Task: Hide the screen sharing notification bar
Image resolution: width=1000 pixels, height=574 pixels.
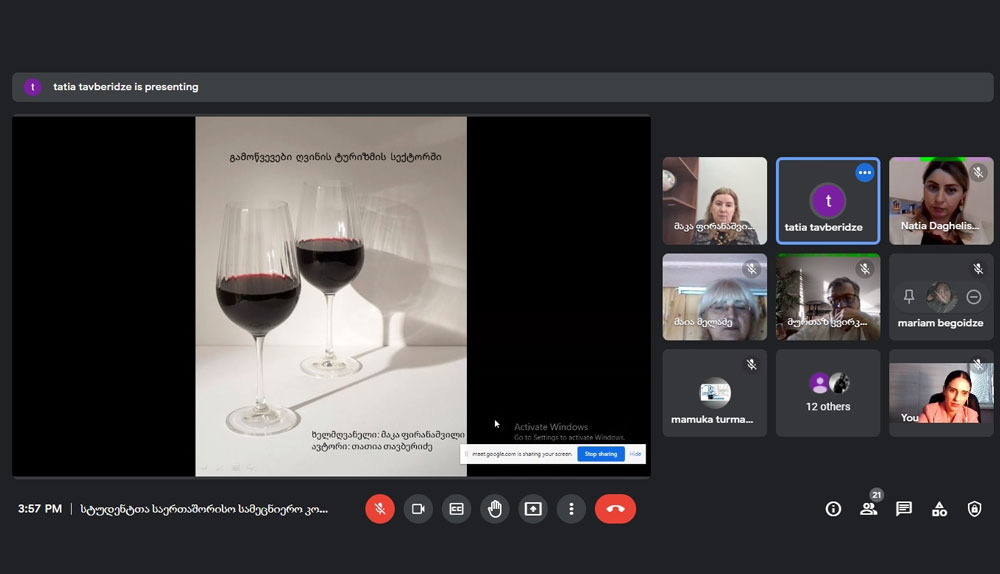Action: tap(635, 454)
